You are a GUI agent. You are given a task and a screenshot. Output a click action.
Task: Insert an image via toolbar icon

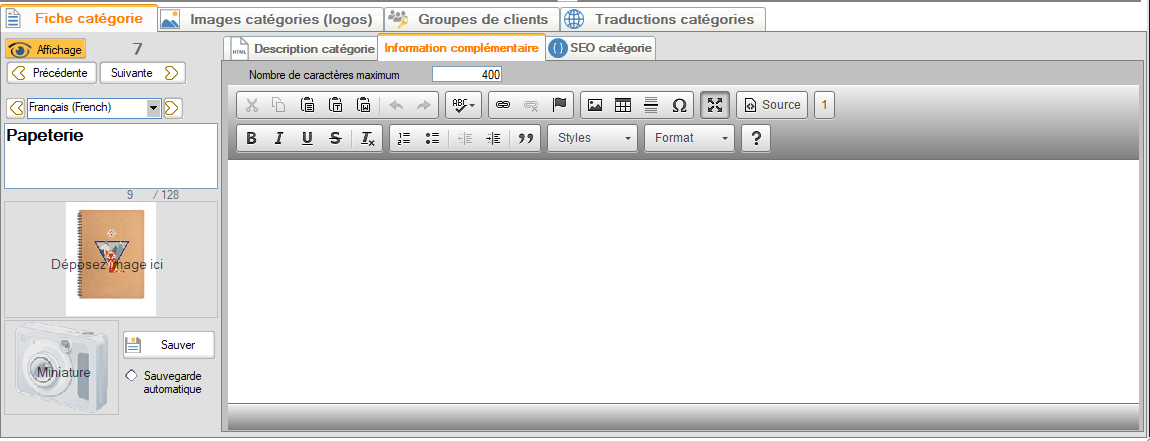point(595,105)
